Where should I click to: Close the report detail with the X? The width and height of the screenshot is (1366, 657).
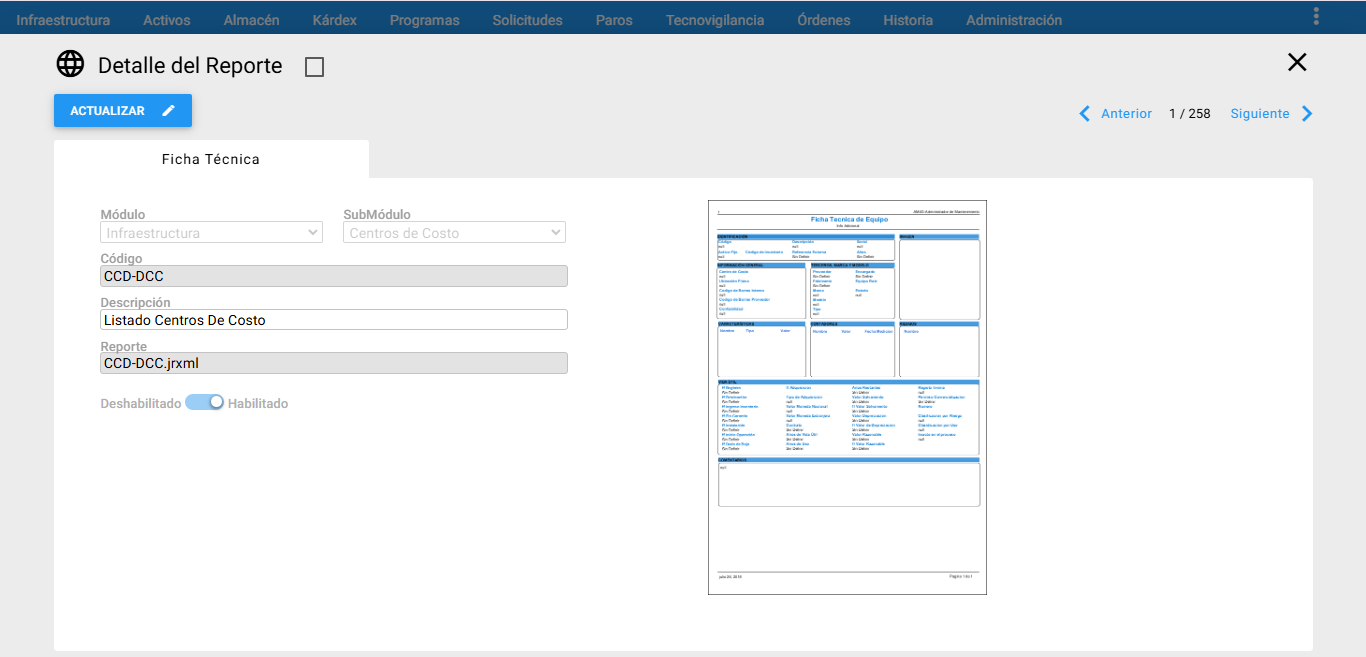[1297, 62]
